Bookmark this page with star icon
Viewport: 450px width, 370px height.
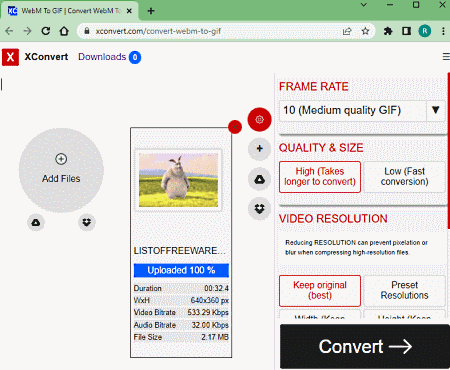coord(365,31)
